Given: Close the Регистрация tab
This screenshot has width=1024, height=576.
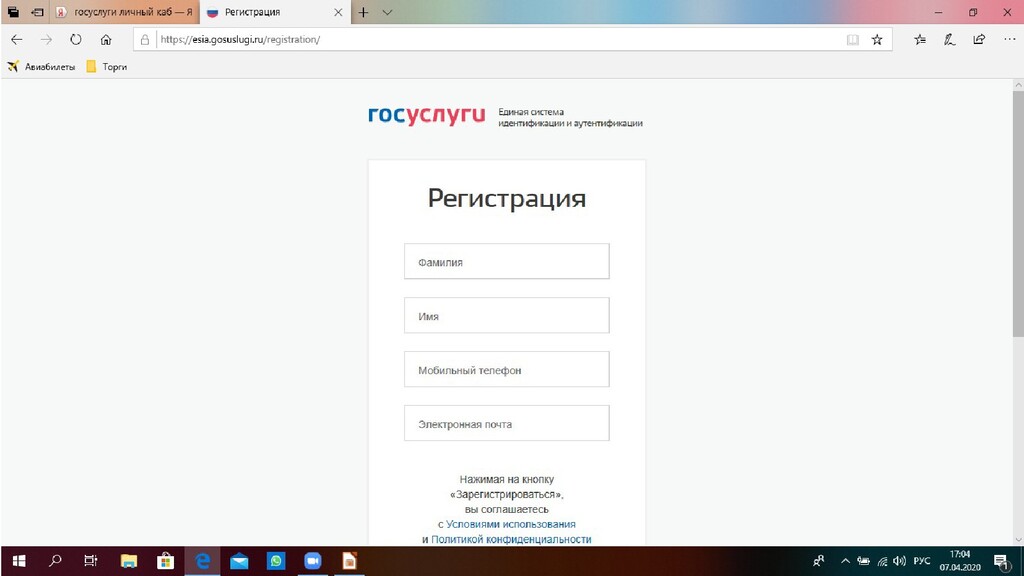Looking at the screenshot, I should point(338,12).
